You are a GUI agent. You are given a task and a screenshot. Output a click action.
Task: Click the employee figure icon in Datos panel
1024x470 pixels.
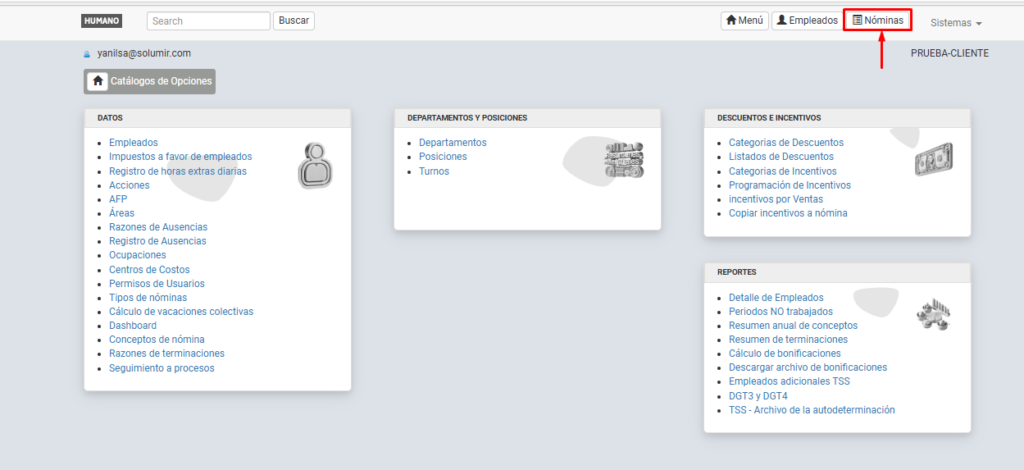[x=314, y=166]
